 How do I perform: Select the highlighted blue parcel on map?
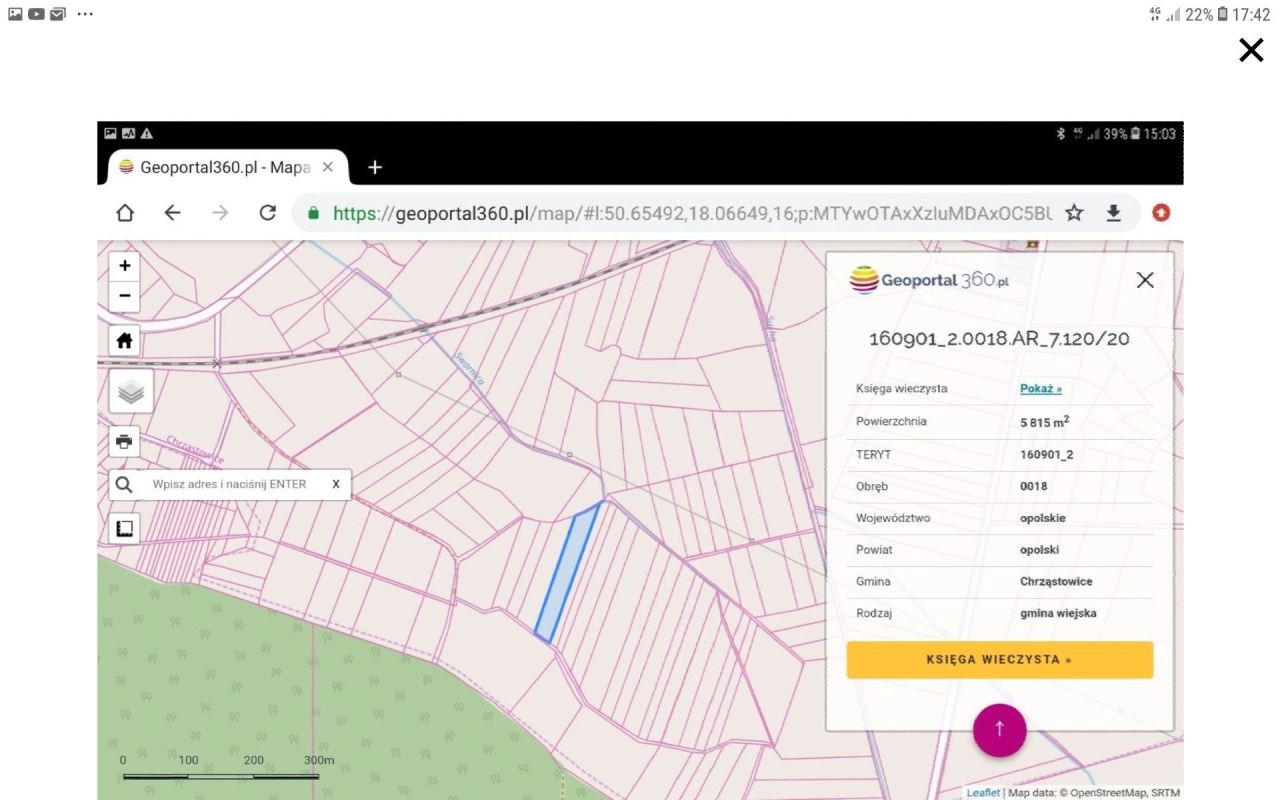[x=568, y=570]
